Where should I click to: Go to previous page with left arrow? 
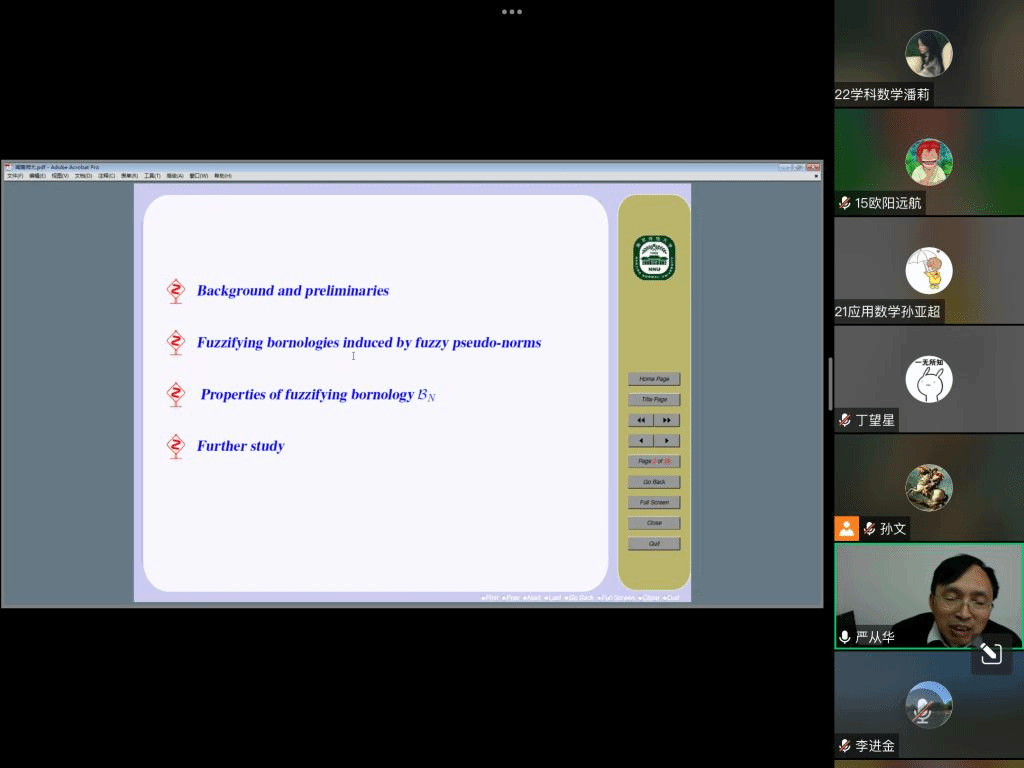point(641,441)
